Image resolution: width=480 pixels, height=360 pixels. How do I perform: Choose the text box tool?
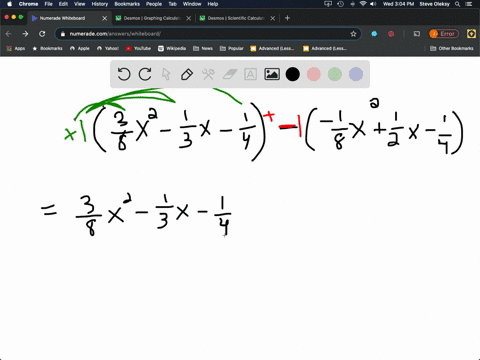(250, 74)
